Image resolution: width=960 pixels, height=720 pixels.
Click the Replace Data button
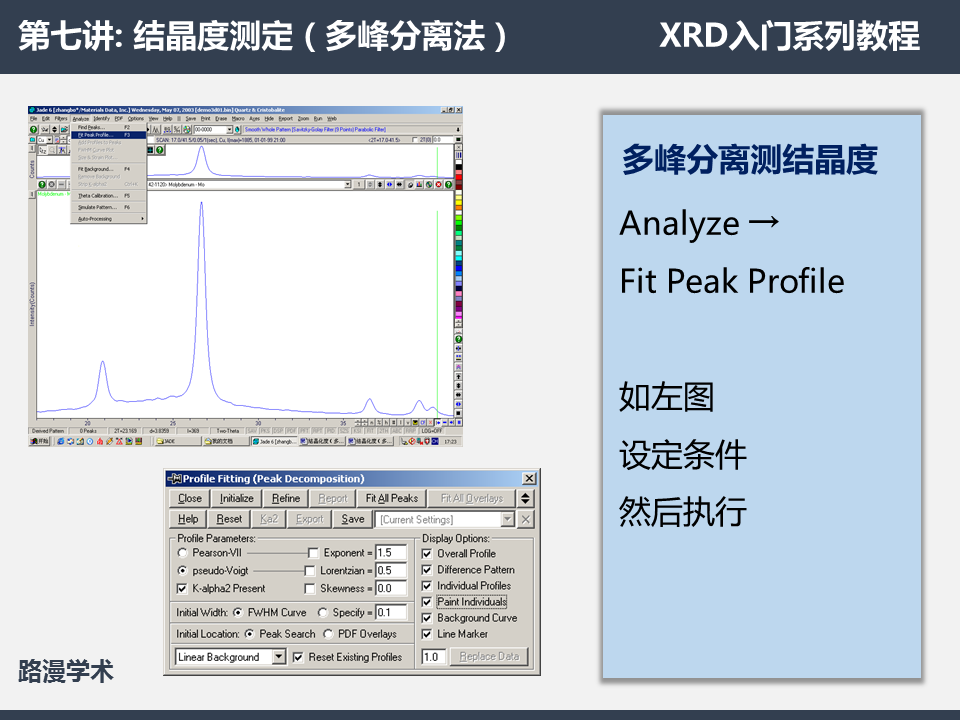click(x=489, y=656)
